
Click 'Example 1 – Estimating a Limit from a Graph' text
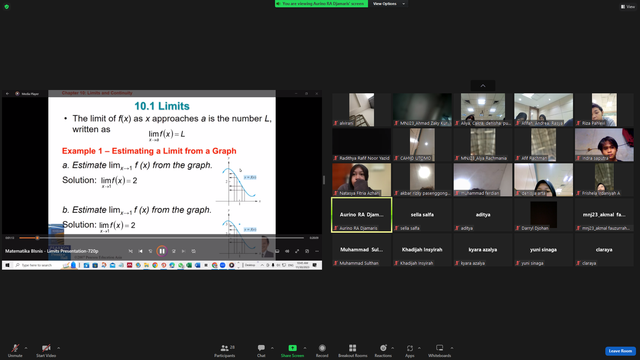149,151
